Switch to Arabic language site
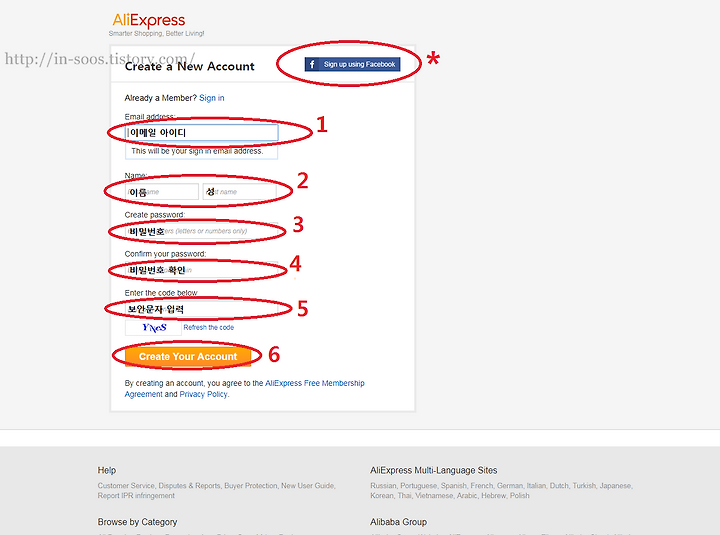The height and width of the screenshot is (535, 720). pyautogui.click(x=467, y=496)
